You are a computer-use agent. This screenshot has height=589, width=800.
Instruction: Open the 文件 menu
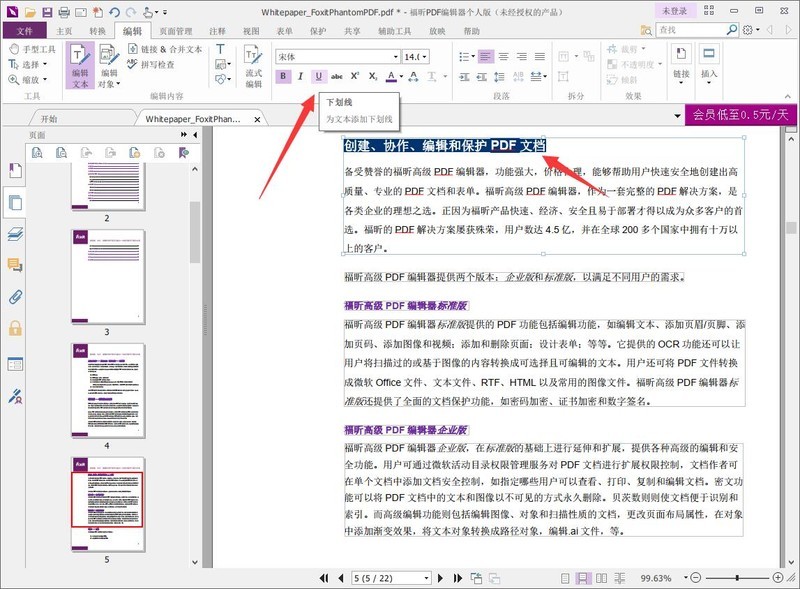pos(25,32)
